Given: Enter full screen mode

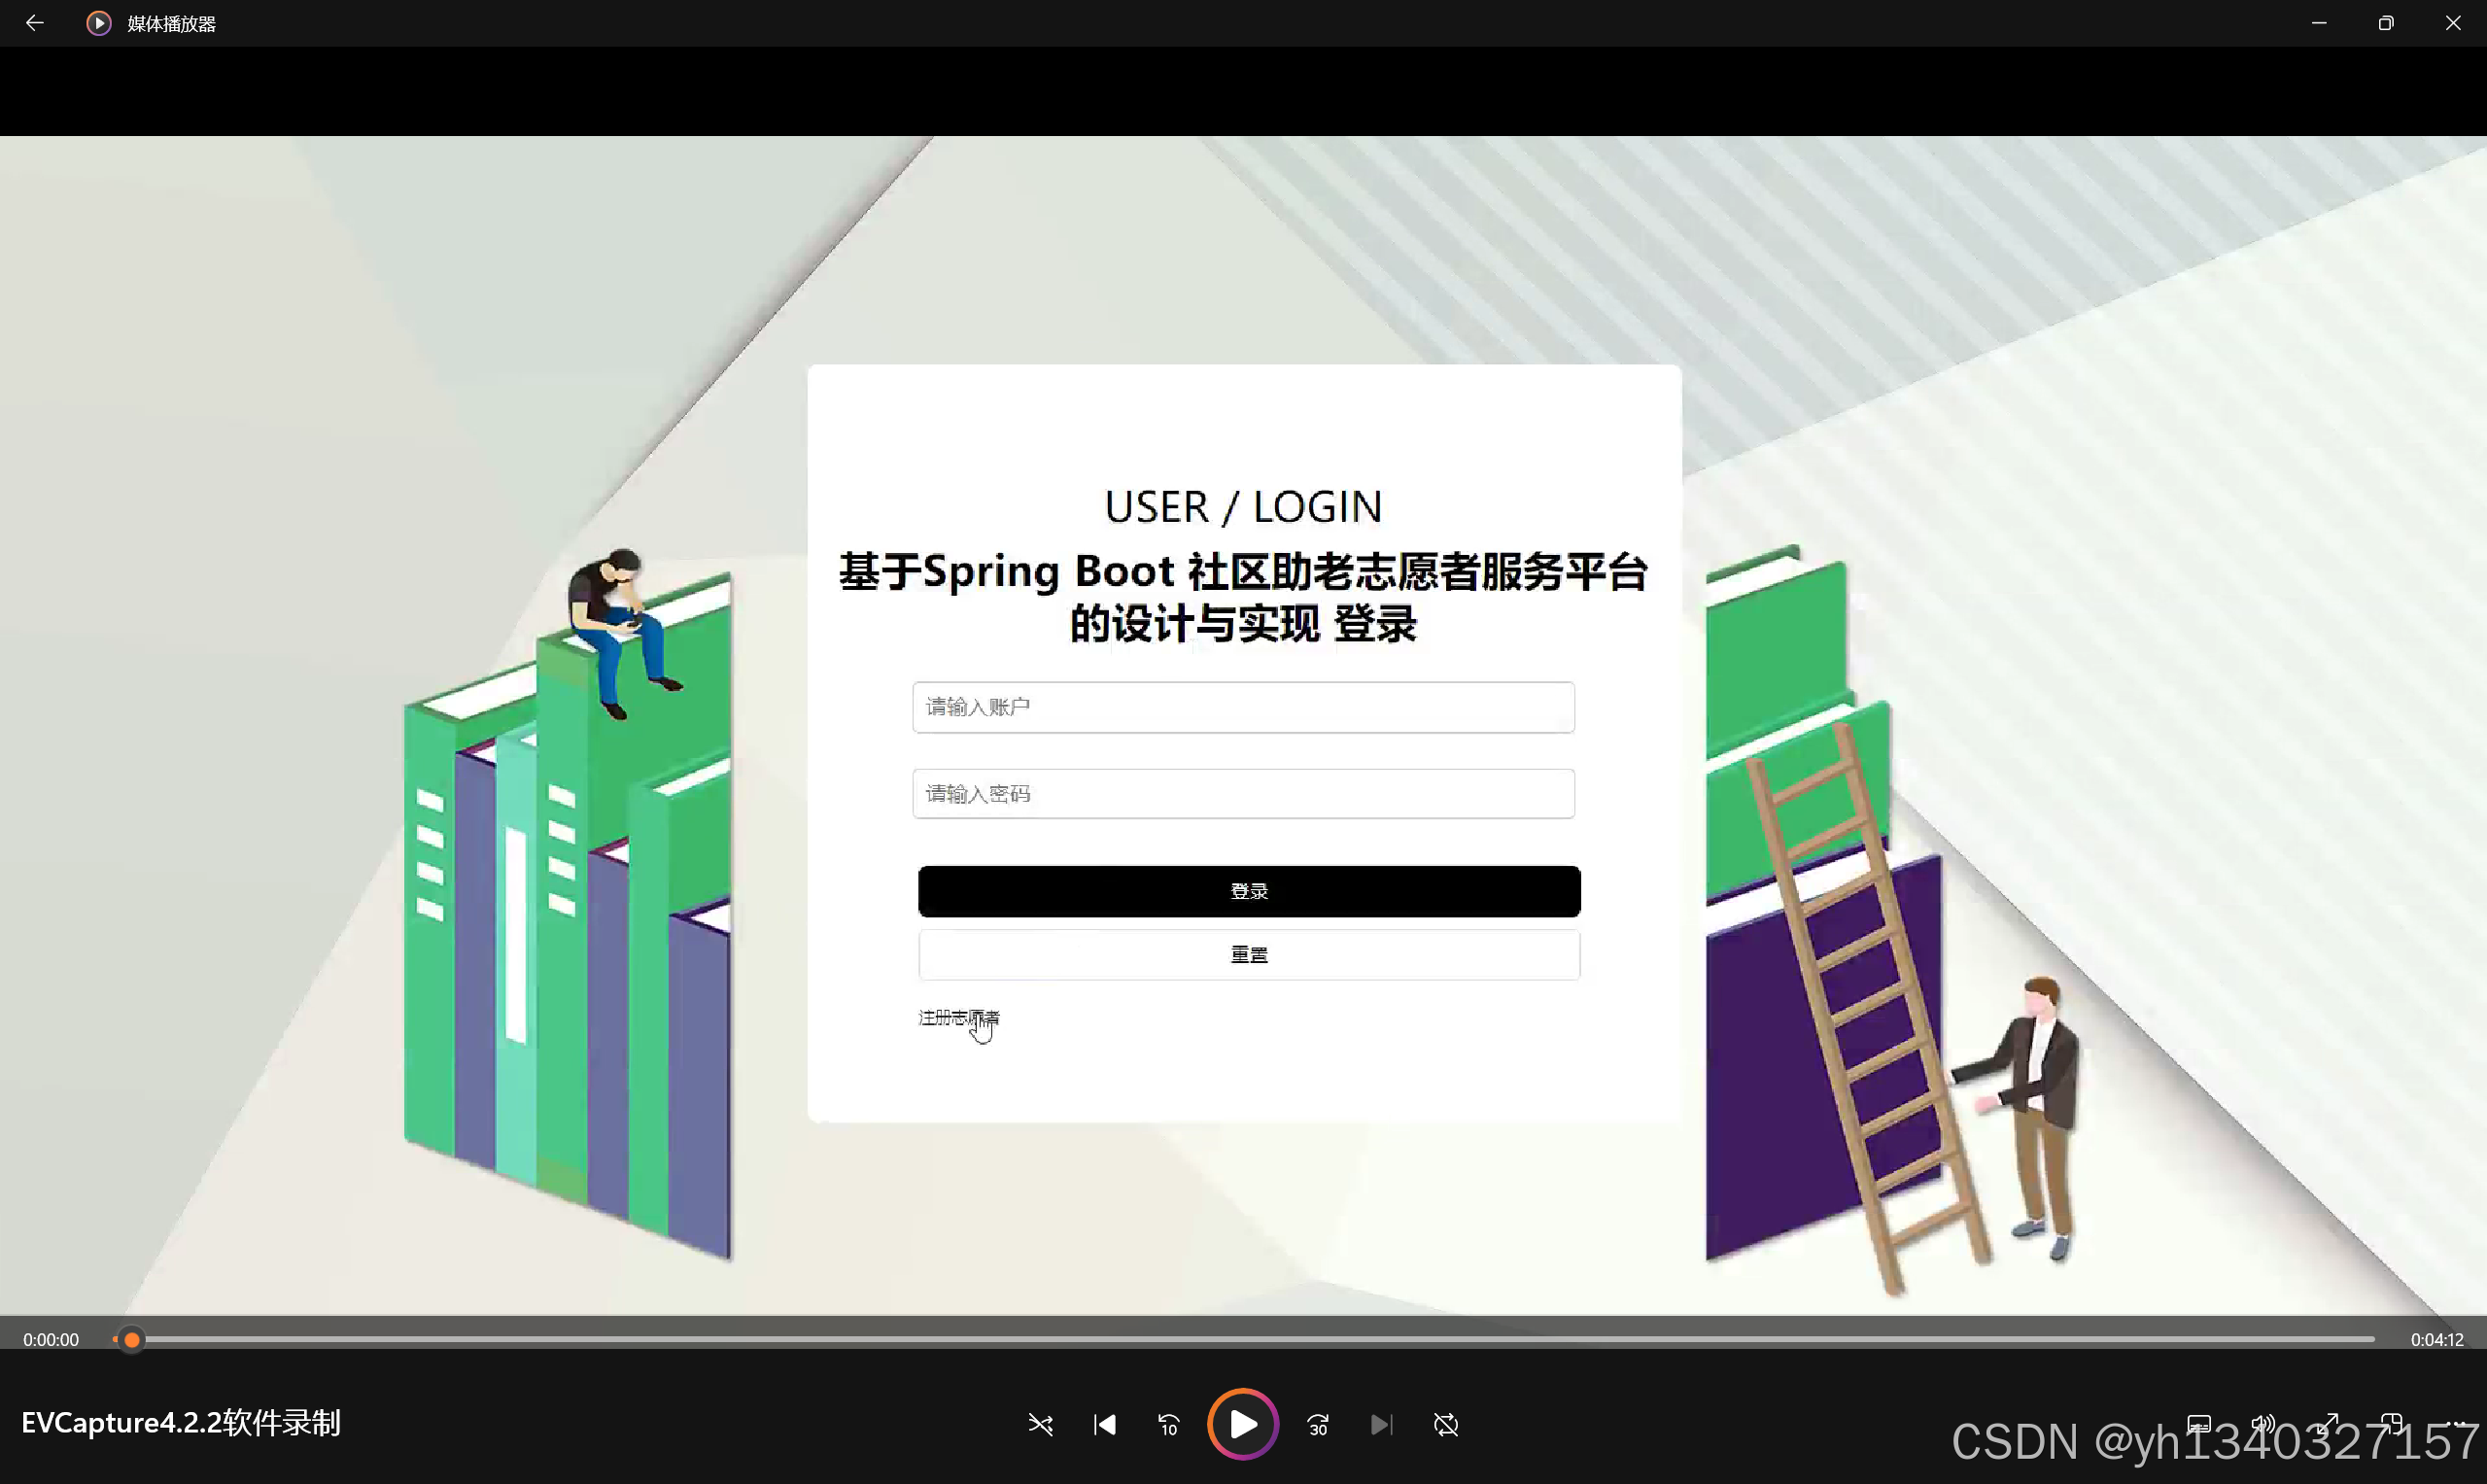Looking at the screenshot, I should pyautogui.click(x=2328, y=1424).
